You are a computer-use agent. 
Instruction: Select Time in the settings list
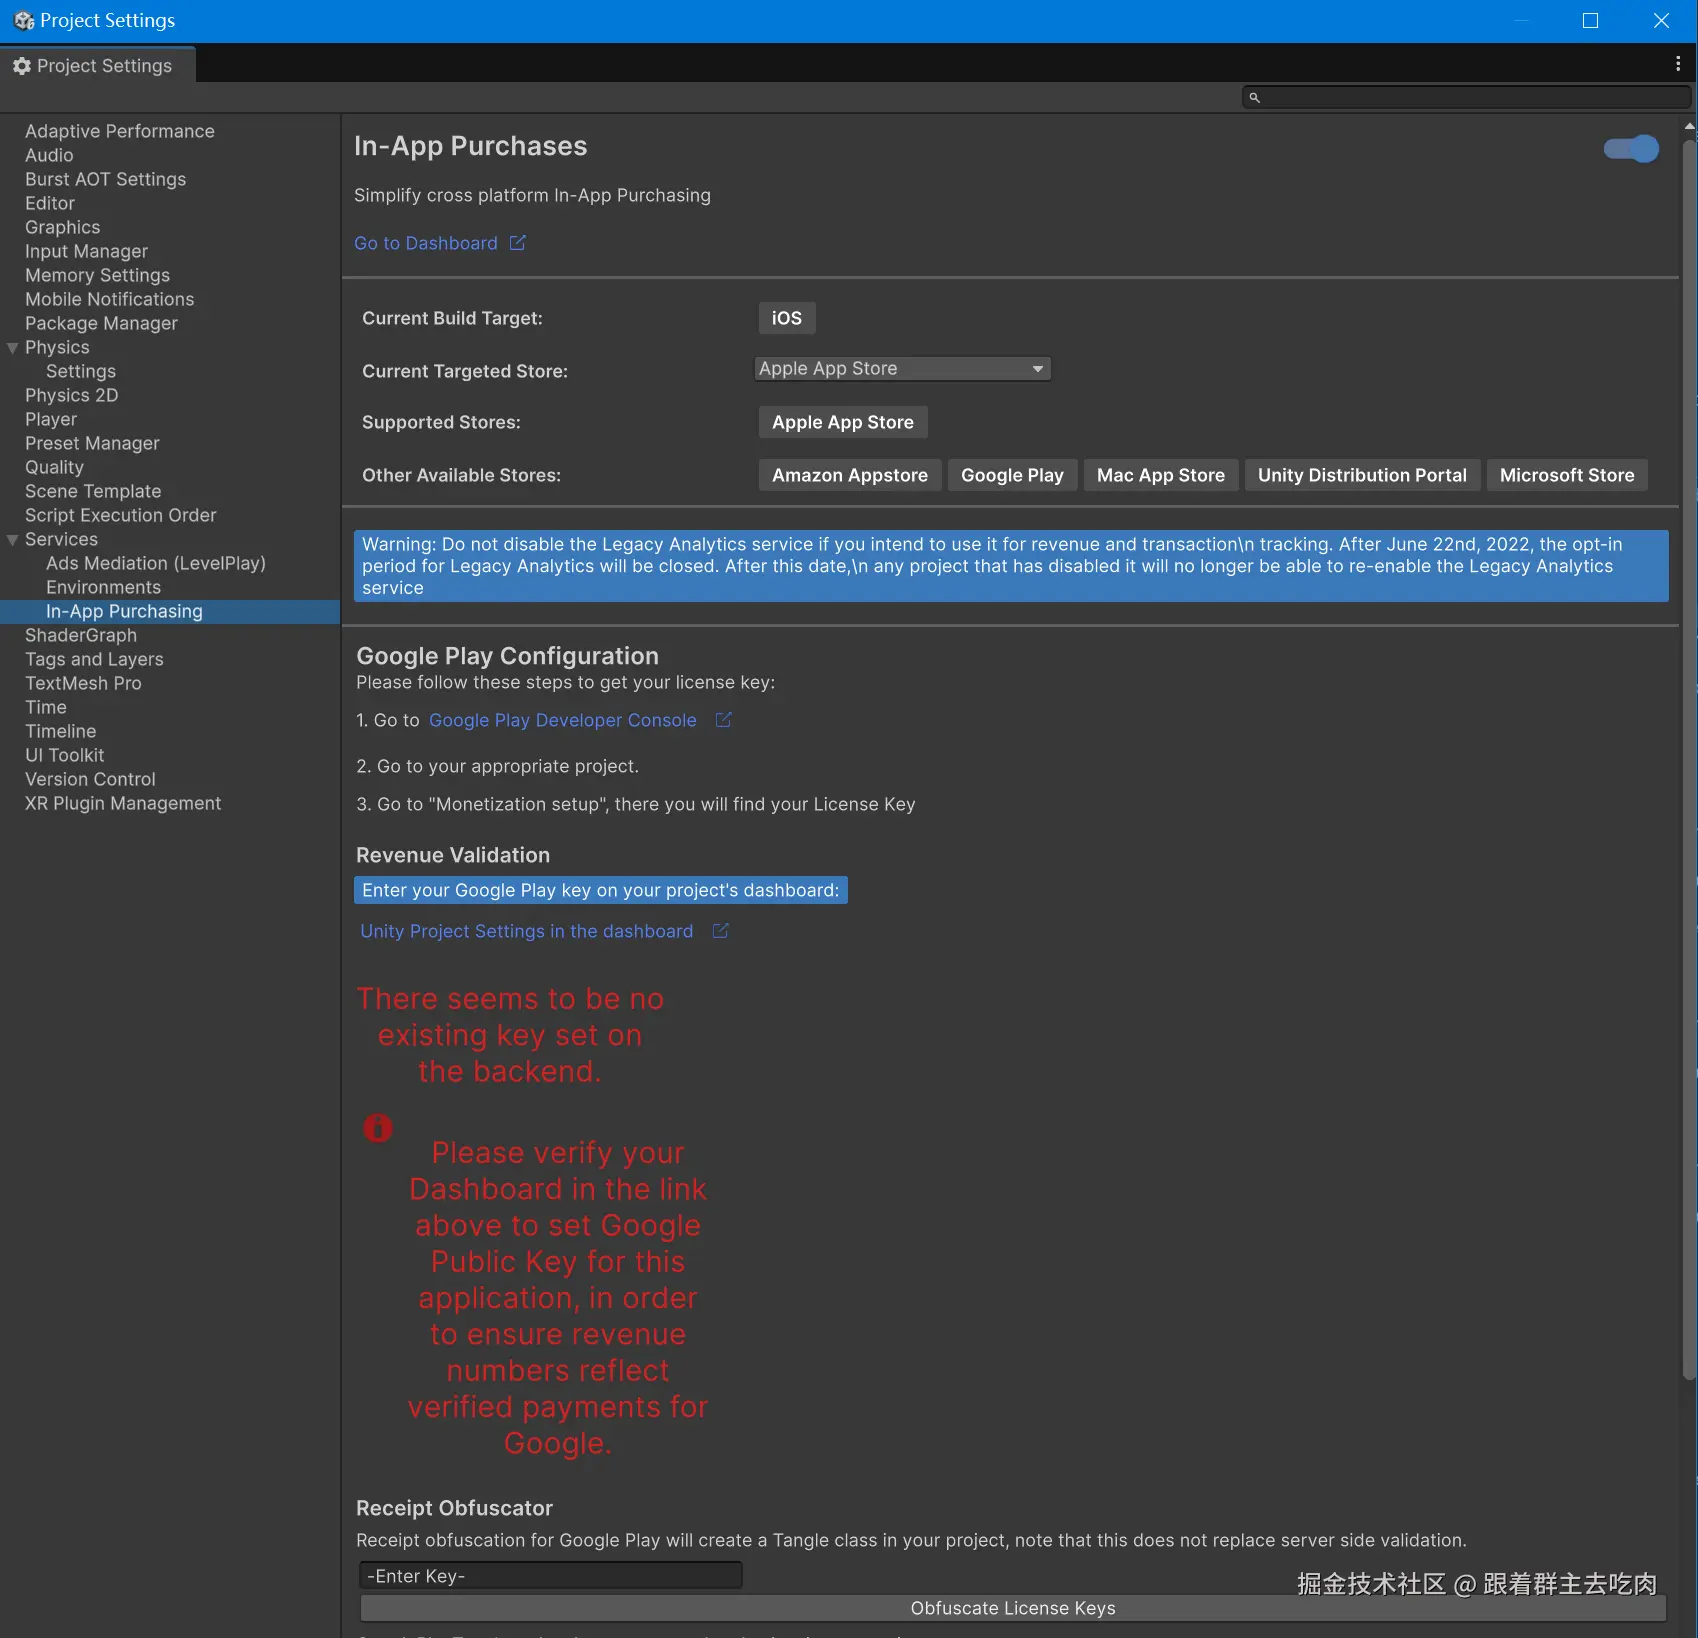click(46, 707)
